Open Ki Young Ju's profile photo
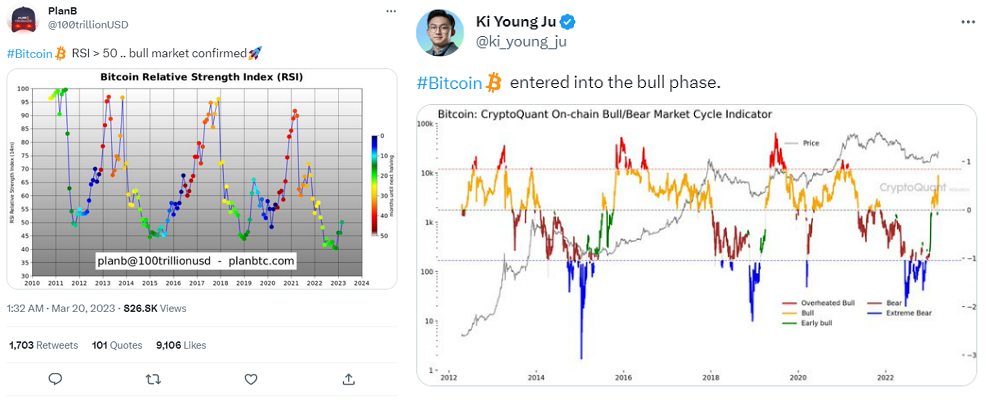This screenshot has height=400, width=986. [441, 31]
